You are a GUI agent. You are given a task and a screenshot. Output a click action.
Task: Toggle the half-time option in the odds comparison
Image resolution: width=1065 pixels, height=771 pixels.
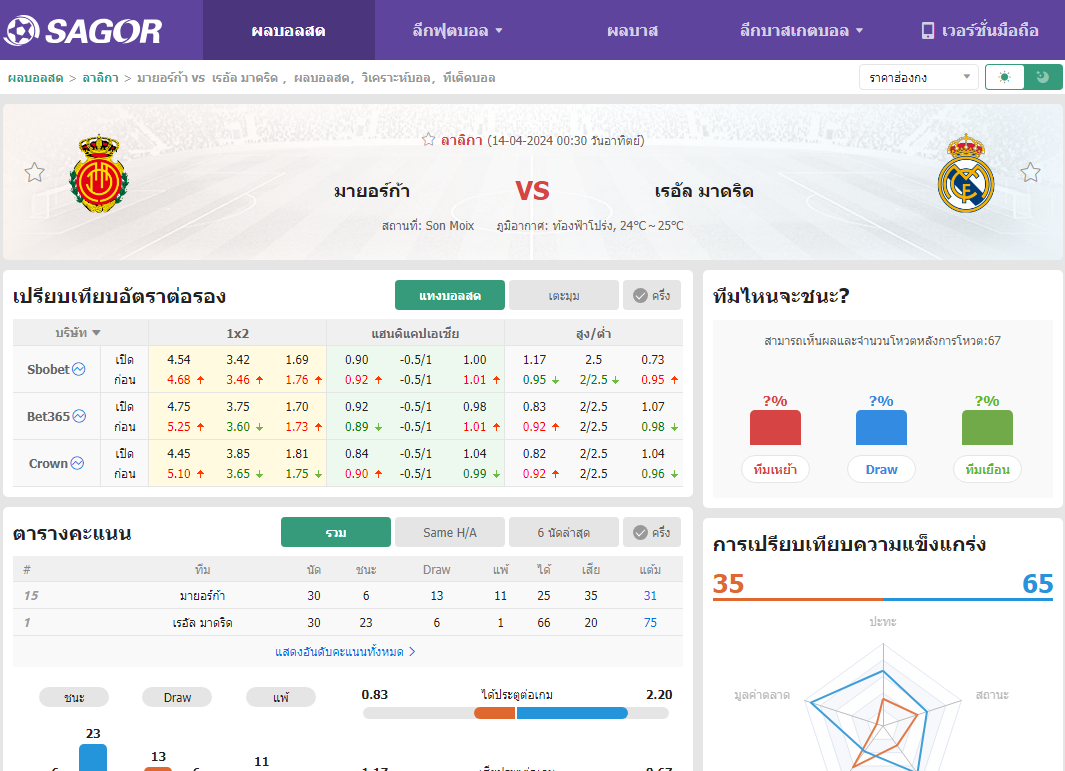click(x=652, y=295)
